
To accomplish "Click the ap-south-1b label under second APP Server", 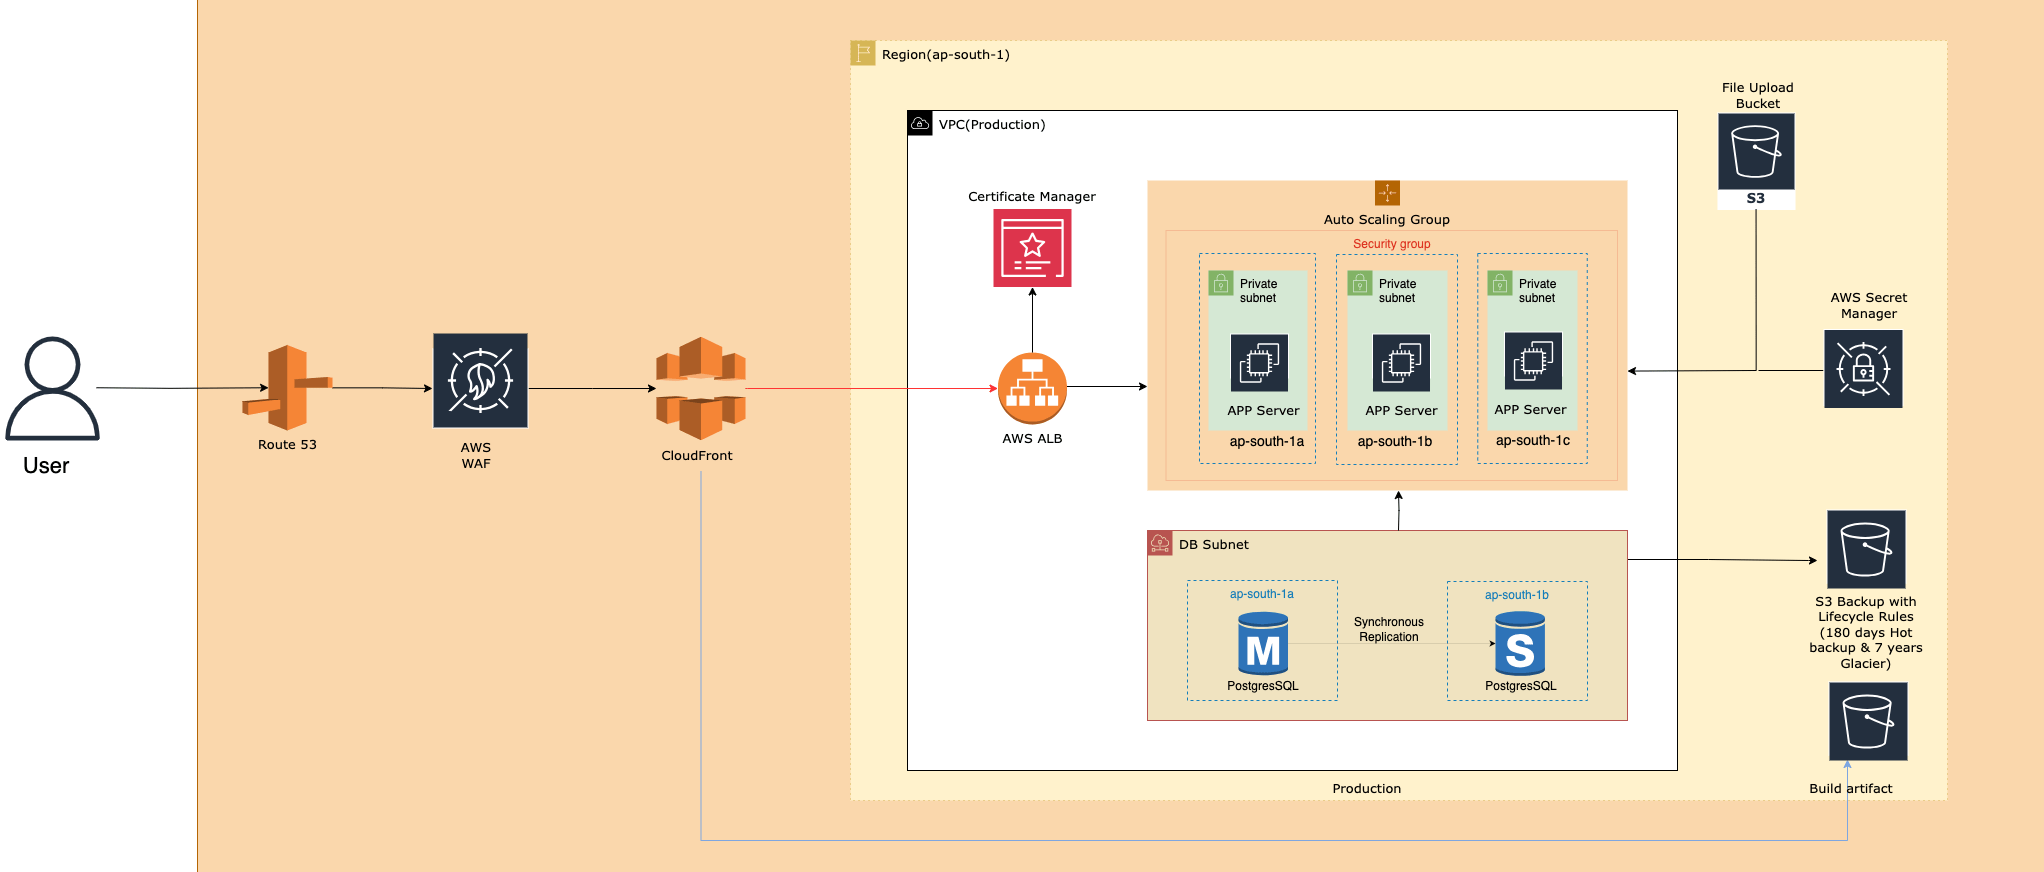I will pos(1395,441).
